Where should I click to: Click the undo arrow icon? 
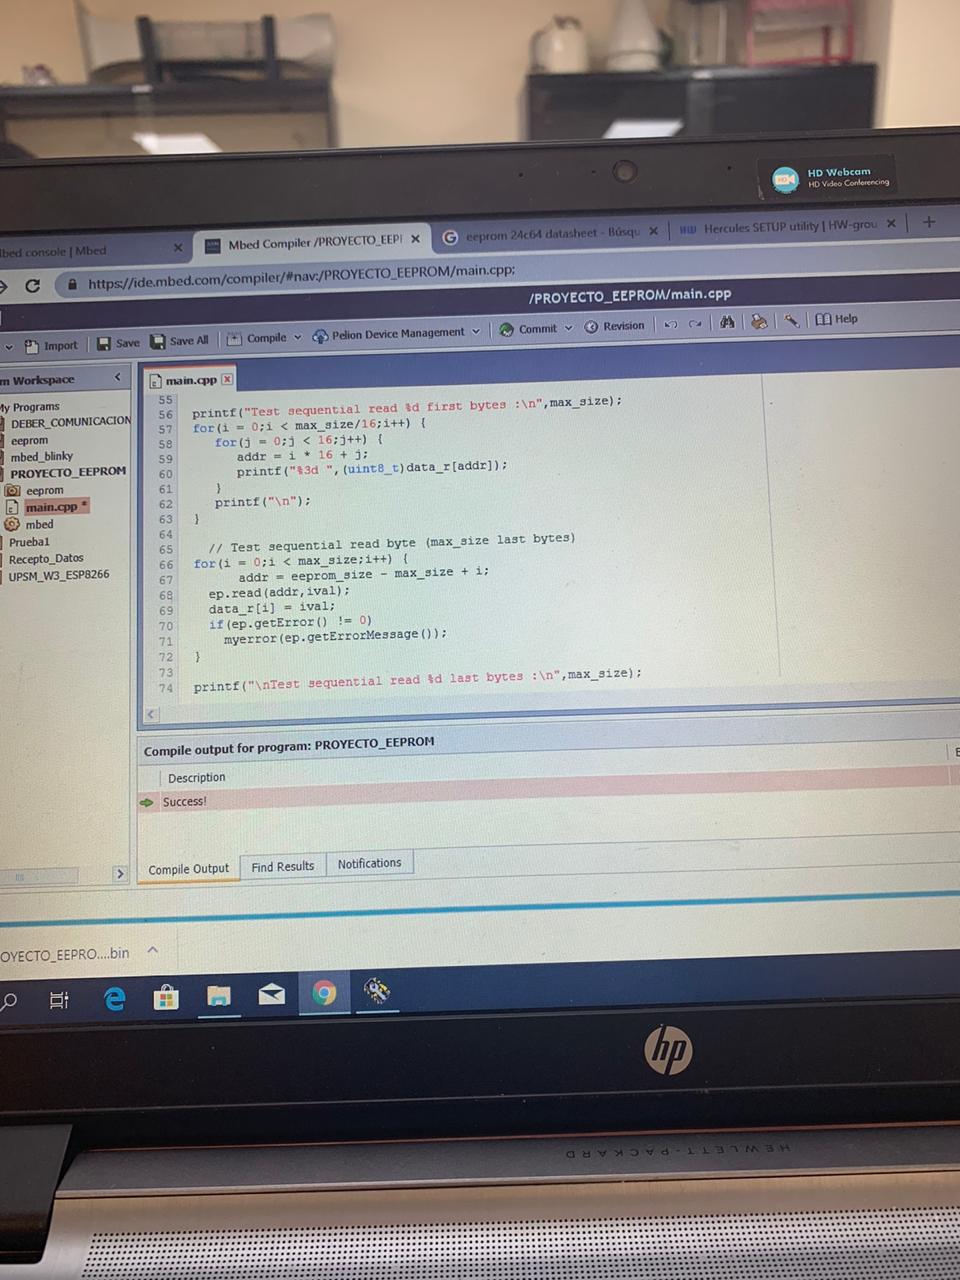671,324
